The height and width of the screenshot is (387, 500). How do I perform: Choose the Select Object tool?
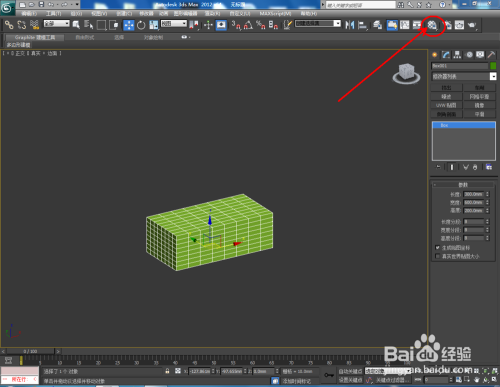(76, 25)
